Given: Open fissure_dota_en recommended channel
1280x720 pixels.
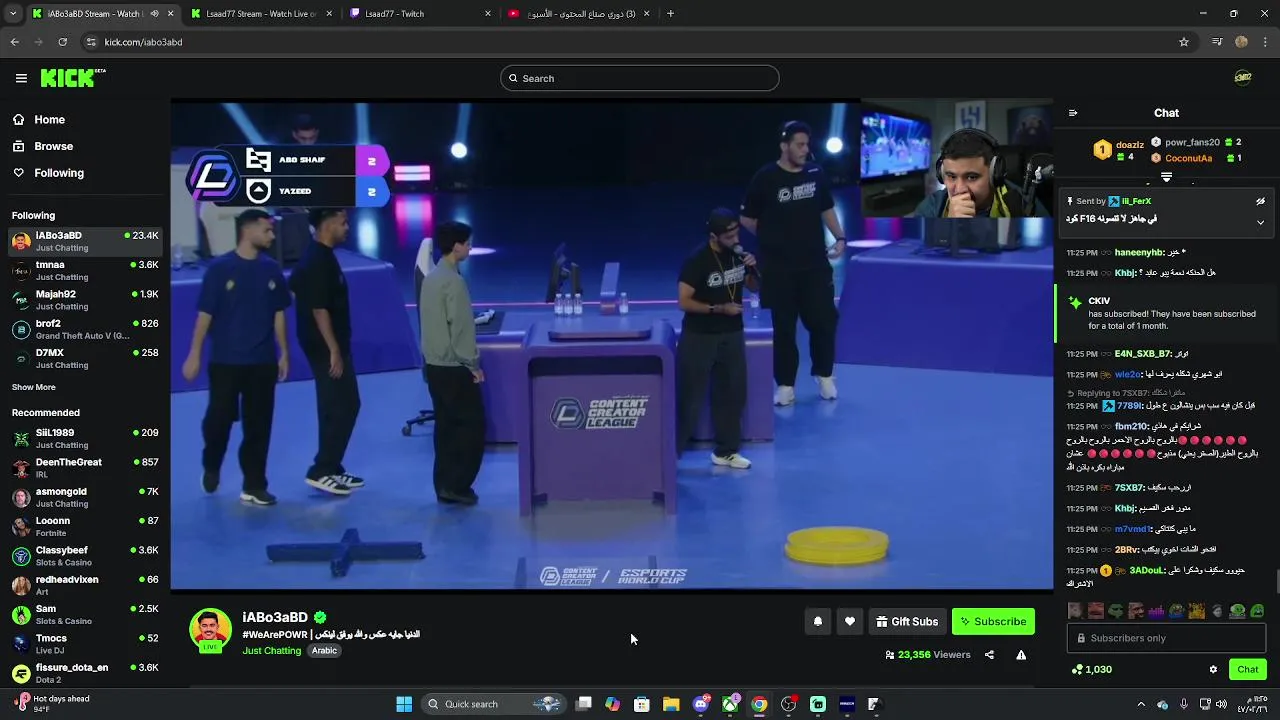Looking at the screenshot, I should [85, 673].
